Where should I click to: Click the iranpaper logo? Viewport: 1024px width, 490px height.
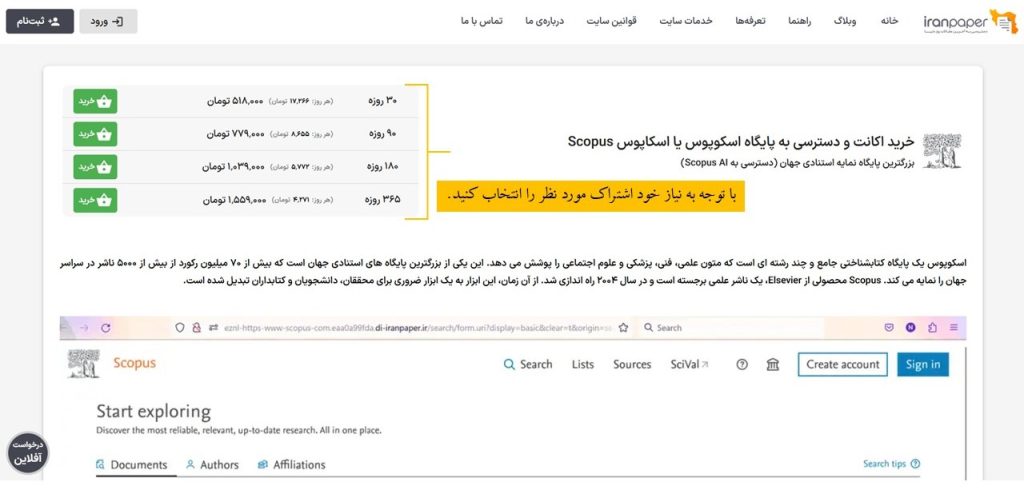[971, 22]
